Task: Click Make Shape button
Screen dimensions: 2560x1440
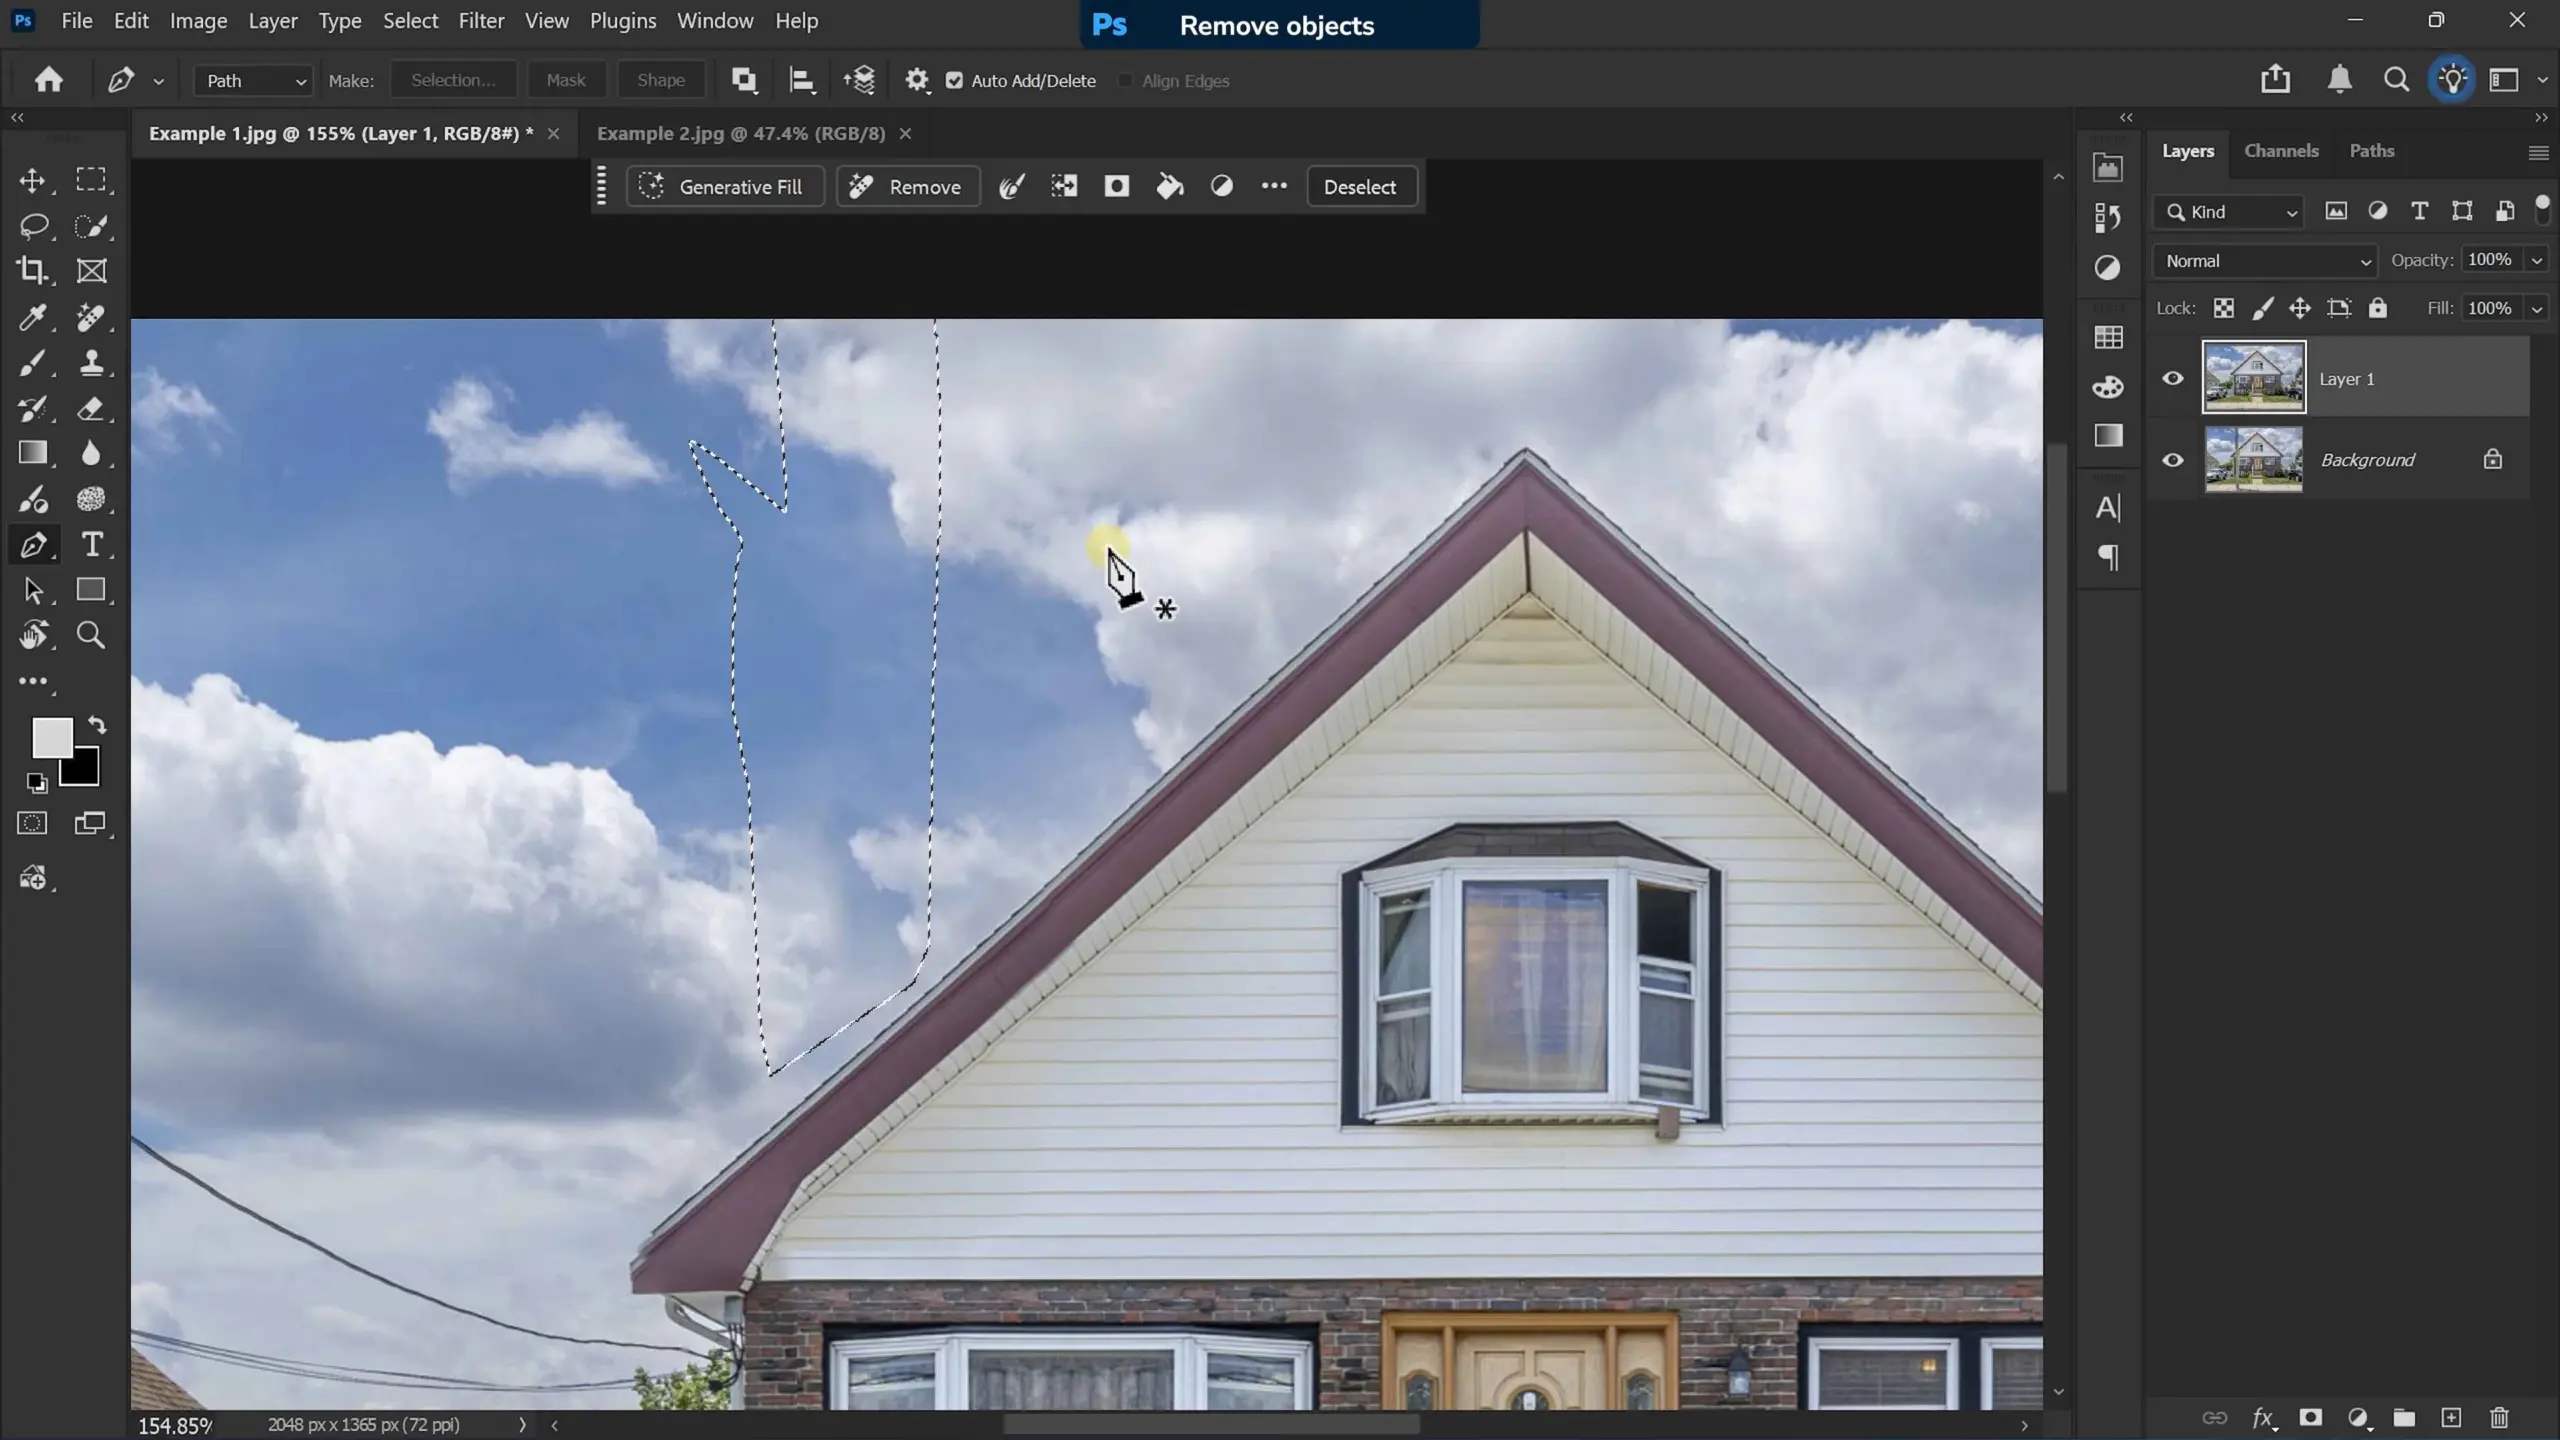Action: point(661,81)
